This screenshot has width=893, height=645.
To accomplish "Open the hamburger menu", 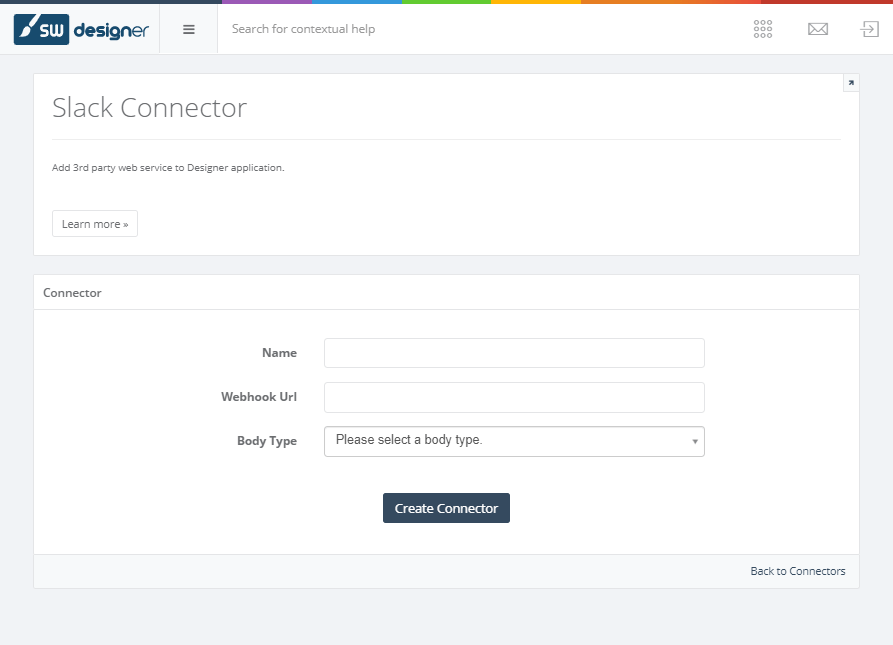I will pyautogui.click(x=189, y=30).
